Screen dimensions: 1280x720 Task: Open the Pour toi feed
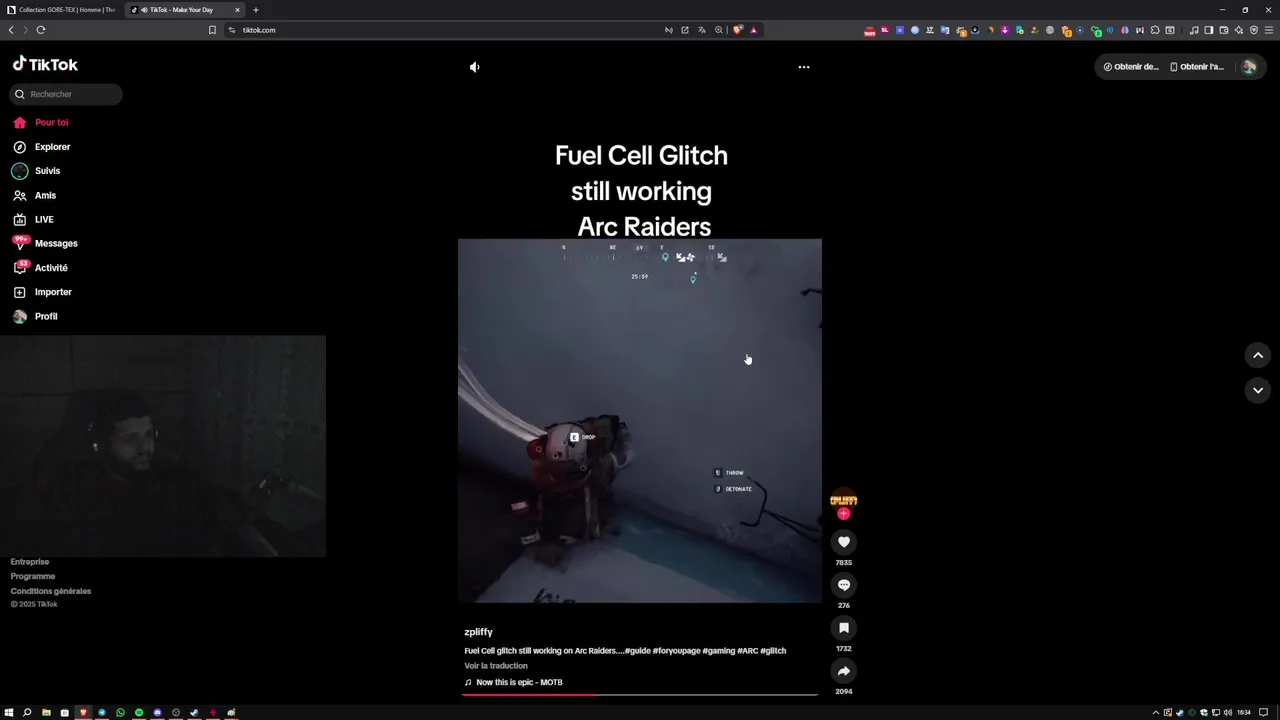41,122
